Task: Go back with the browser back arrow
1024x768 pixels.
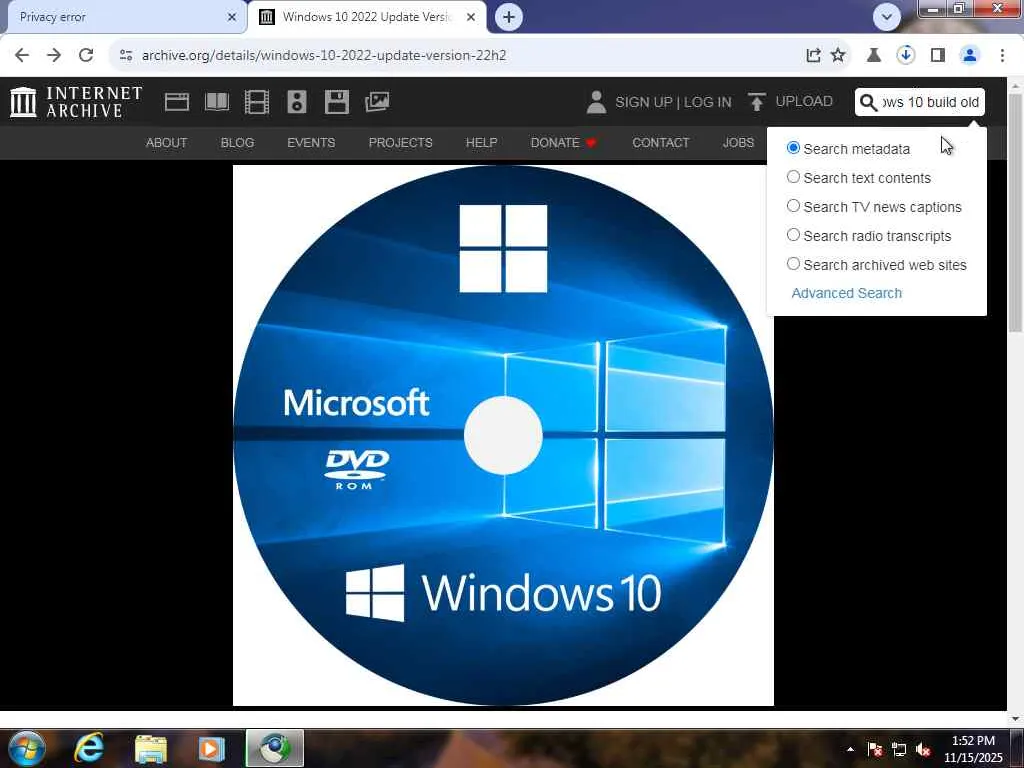Action: pos(22,55)
